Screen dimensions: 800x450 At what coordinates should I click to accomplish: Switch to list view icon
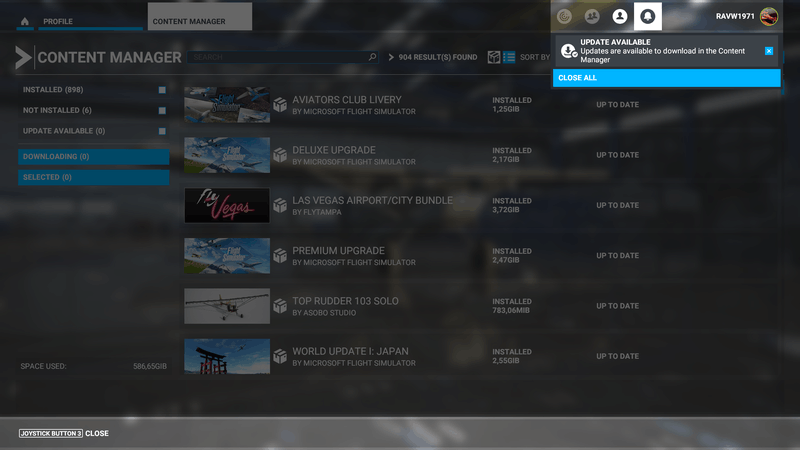(509, 57)
